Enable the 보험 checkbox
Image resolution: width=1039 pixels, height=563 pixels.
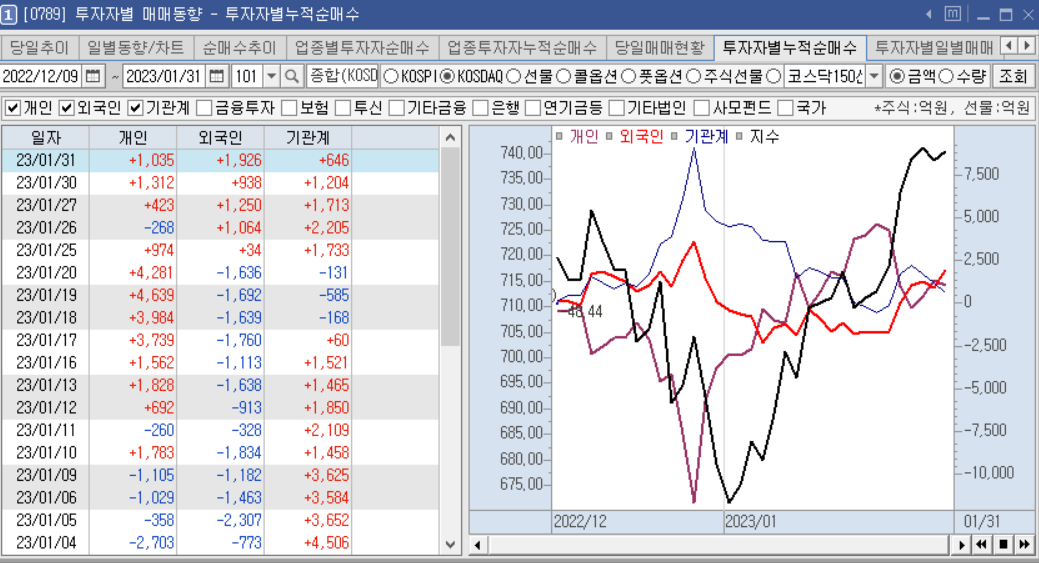289,107
